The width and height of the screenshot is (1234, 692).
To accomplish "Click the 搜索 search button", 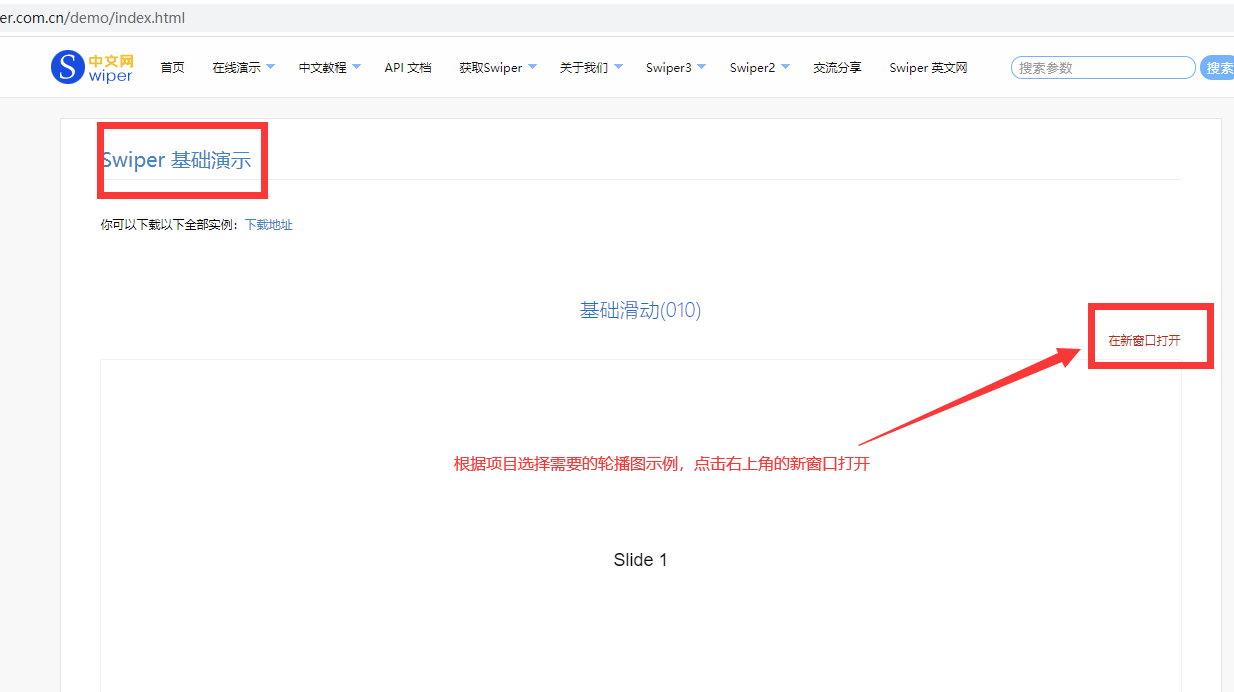I will [x=1222, y=67].
